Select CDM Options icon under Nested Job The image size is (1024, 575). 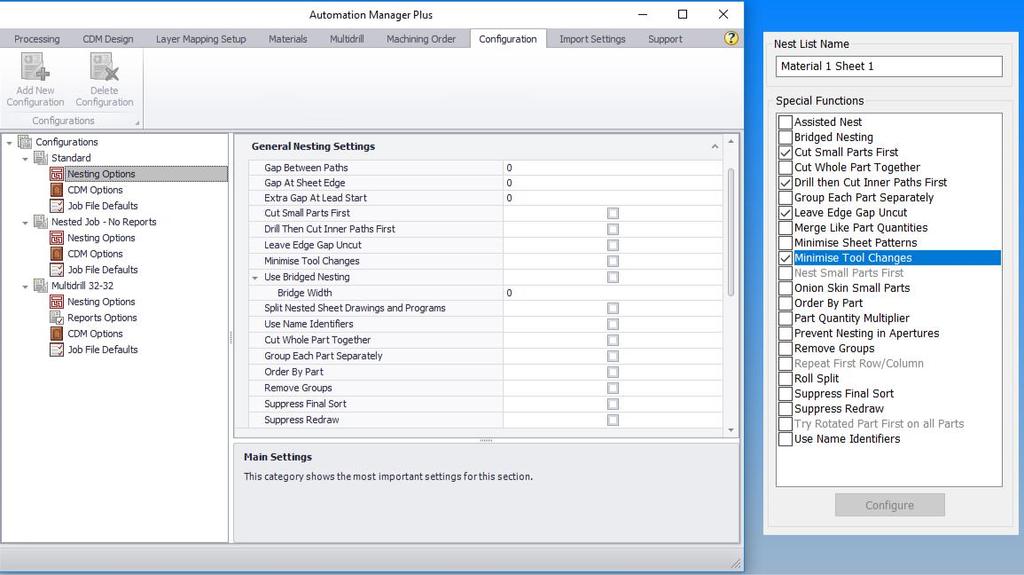tap(57, 254)
